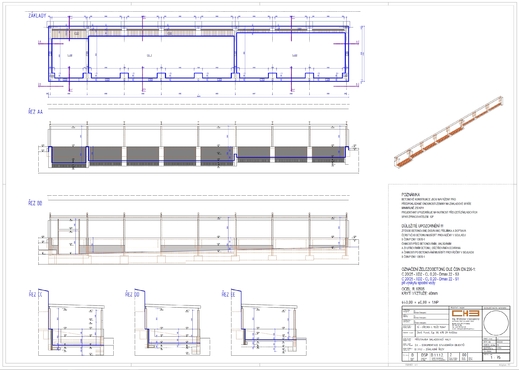519x370 pixels.
Task: Click the POZNÁMKA notes heading
Action: tap(411, 194)
